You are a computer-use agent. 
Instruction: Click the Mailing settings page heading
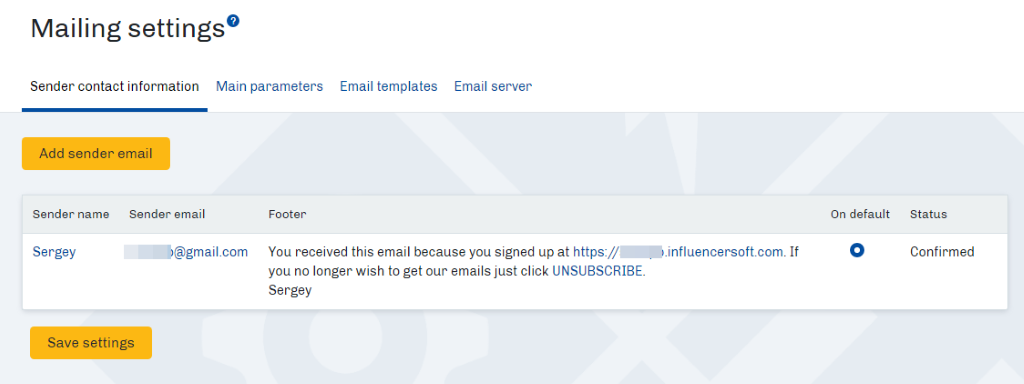point(127,29)
